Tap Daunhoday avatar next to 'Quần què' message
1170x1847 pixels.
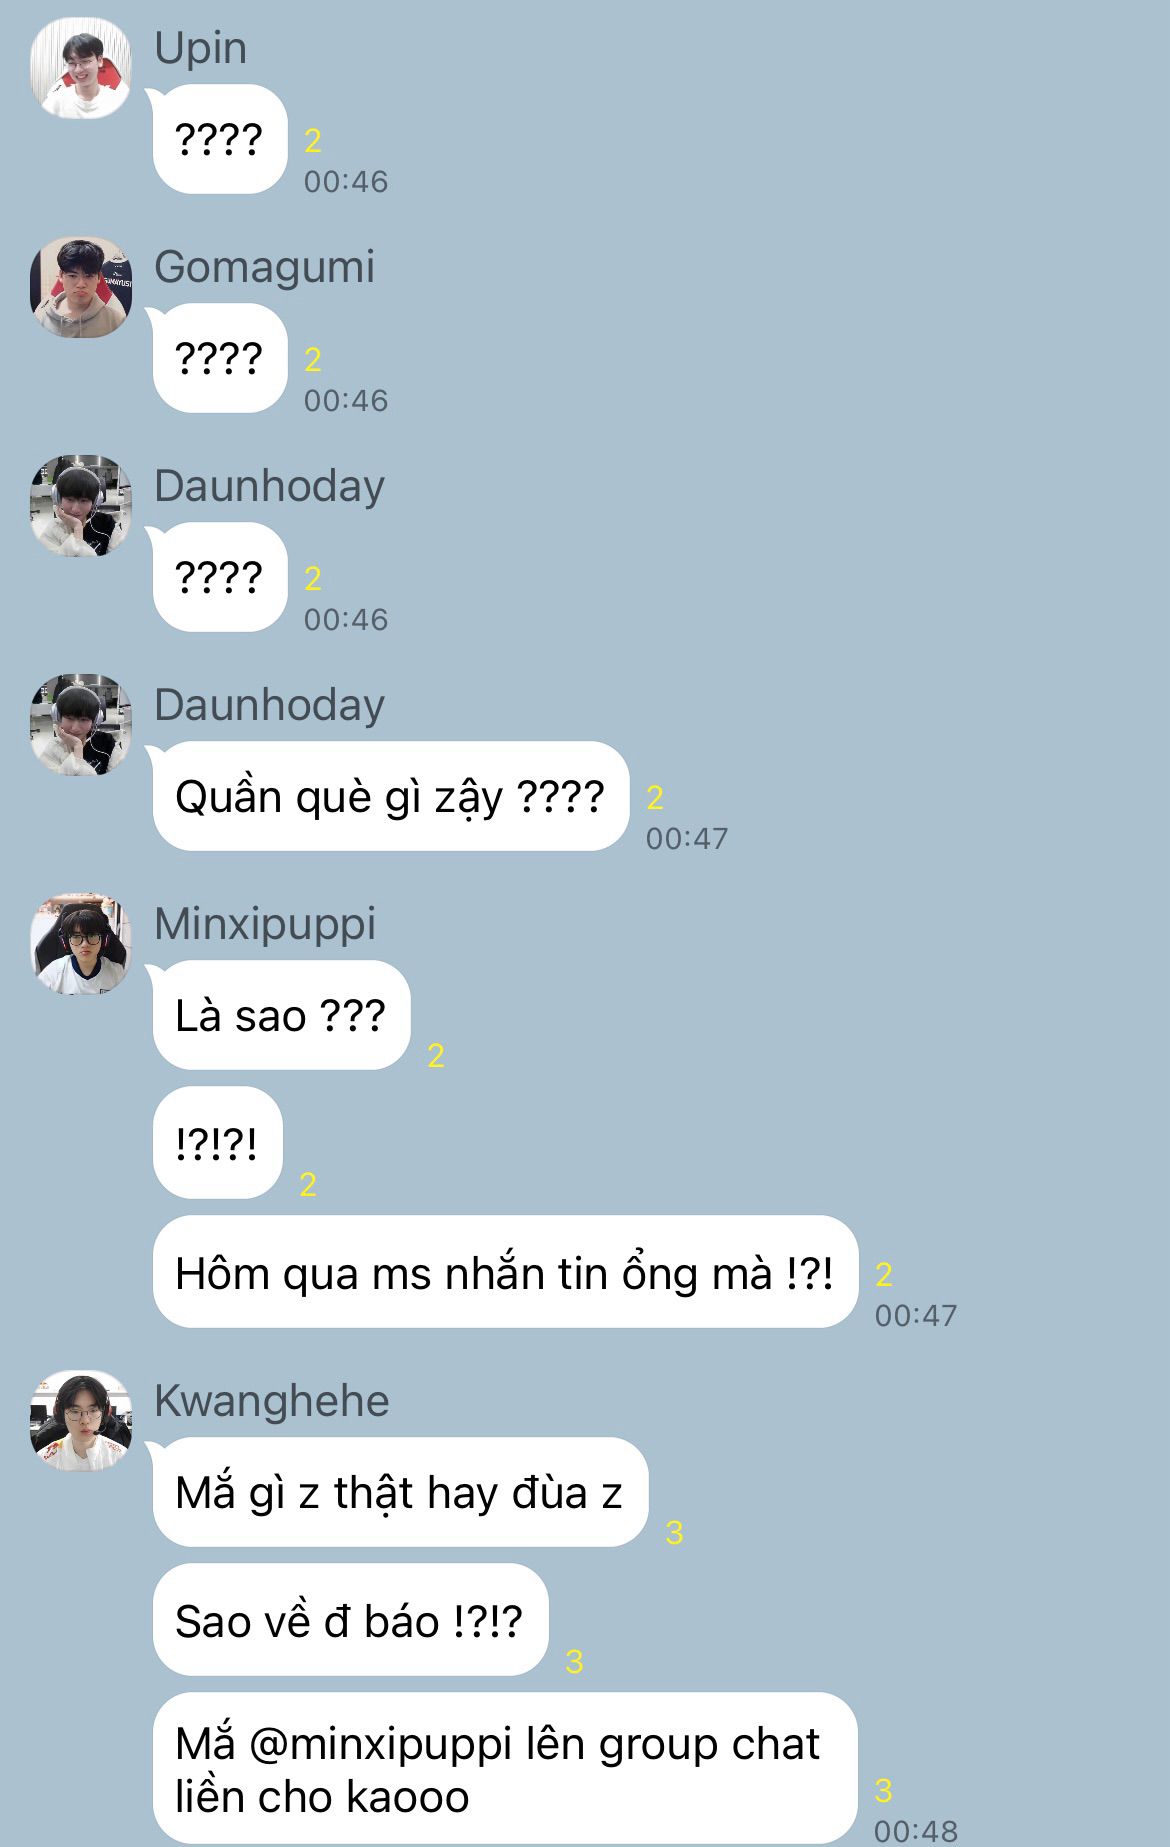click(81, 725)
